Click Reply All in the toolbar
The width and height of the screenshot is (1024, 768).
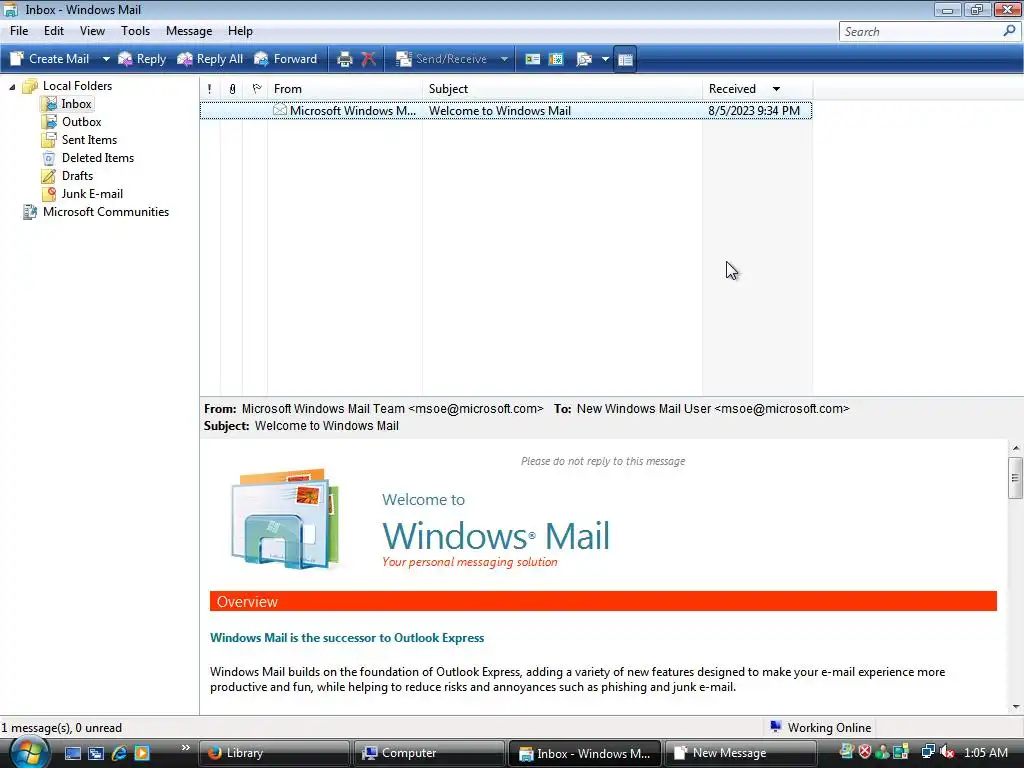point(210,59)
